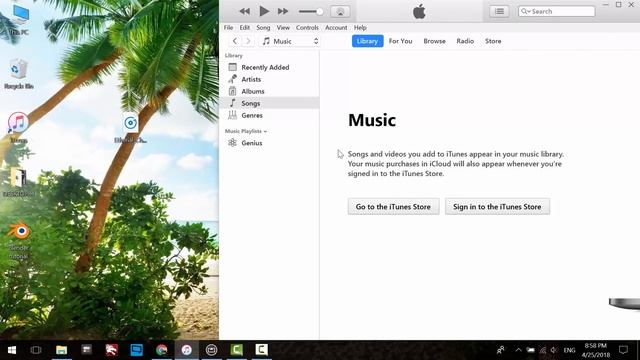
Task: Select the iTunes desktop shortcut
Action: [18, 127]
